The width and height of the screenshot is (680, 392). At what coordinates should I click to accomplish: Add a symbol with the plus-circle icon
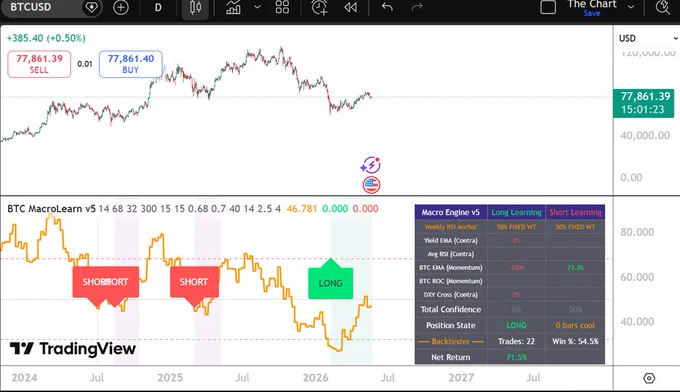(x=121, y=7)
